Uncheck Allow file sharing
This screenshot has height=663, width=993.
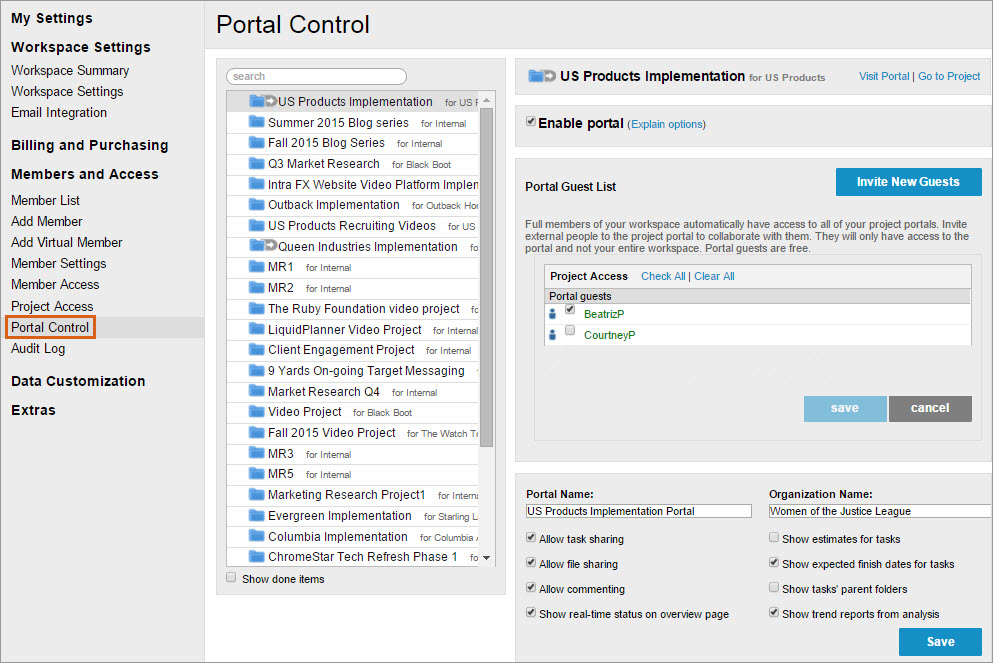click(529, 563)
